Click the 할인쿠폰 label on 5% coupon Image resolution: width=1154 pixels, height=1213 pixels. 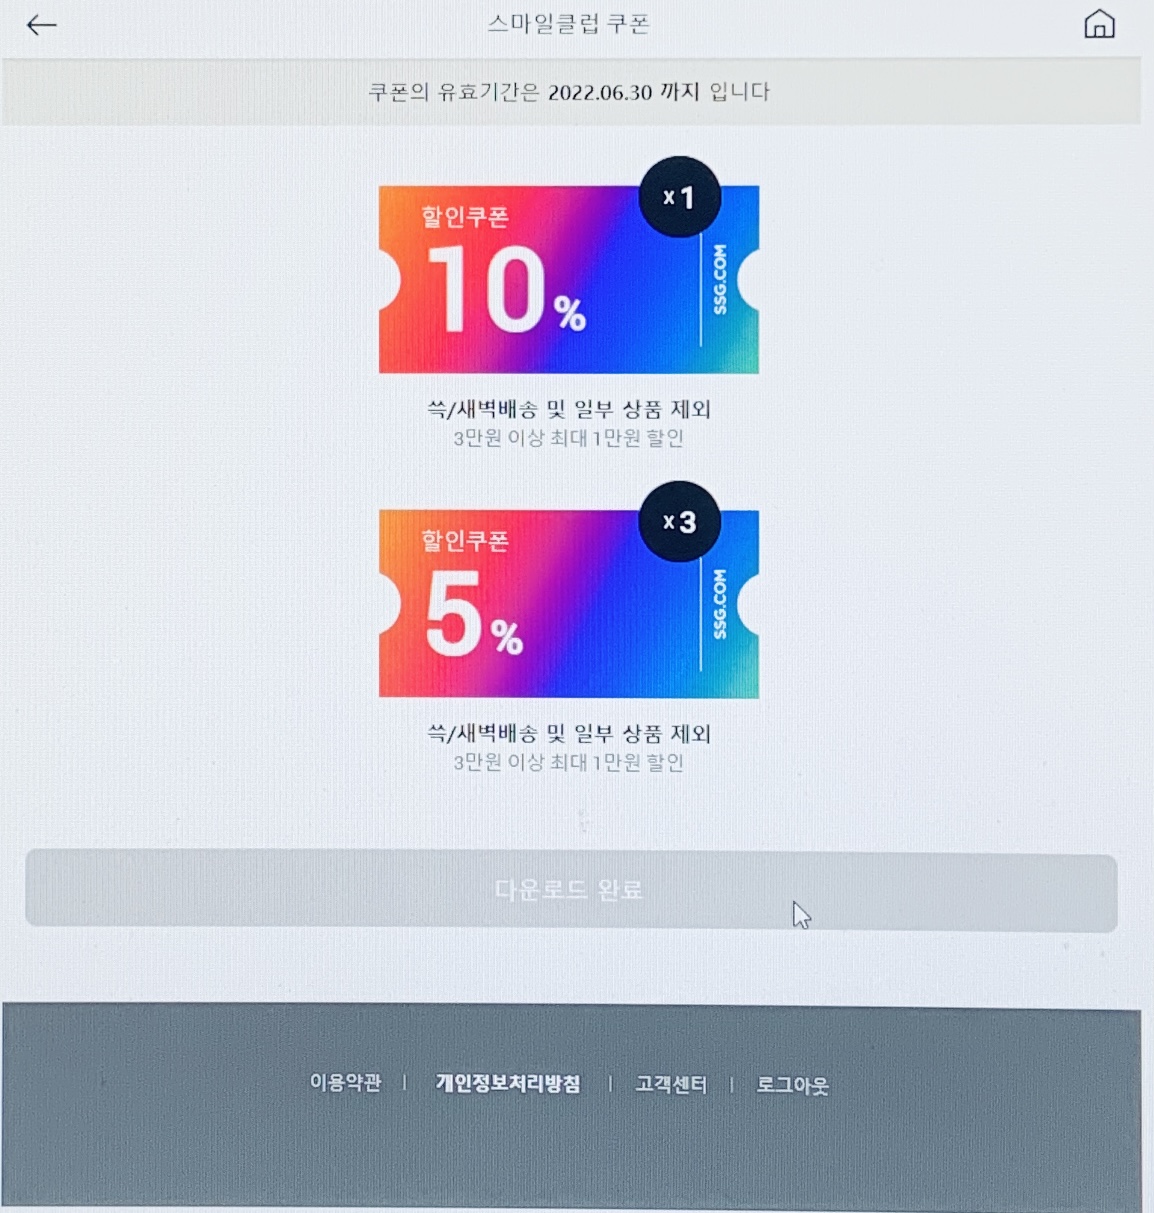pos(465,540)
